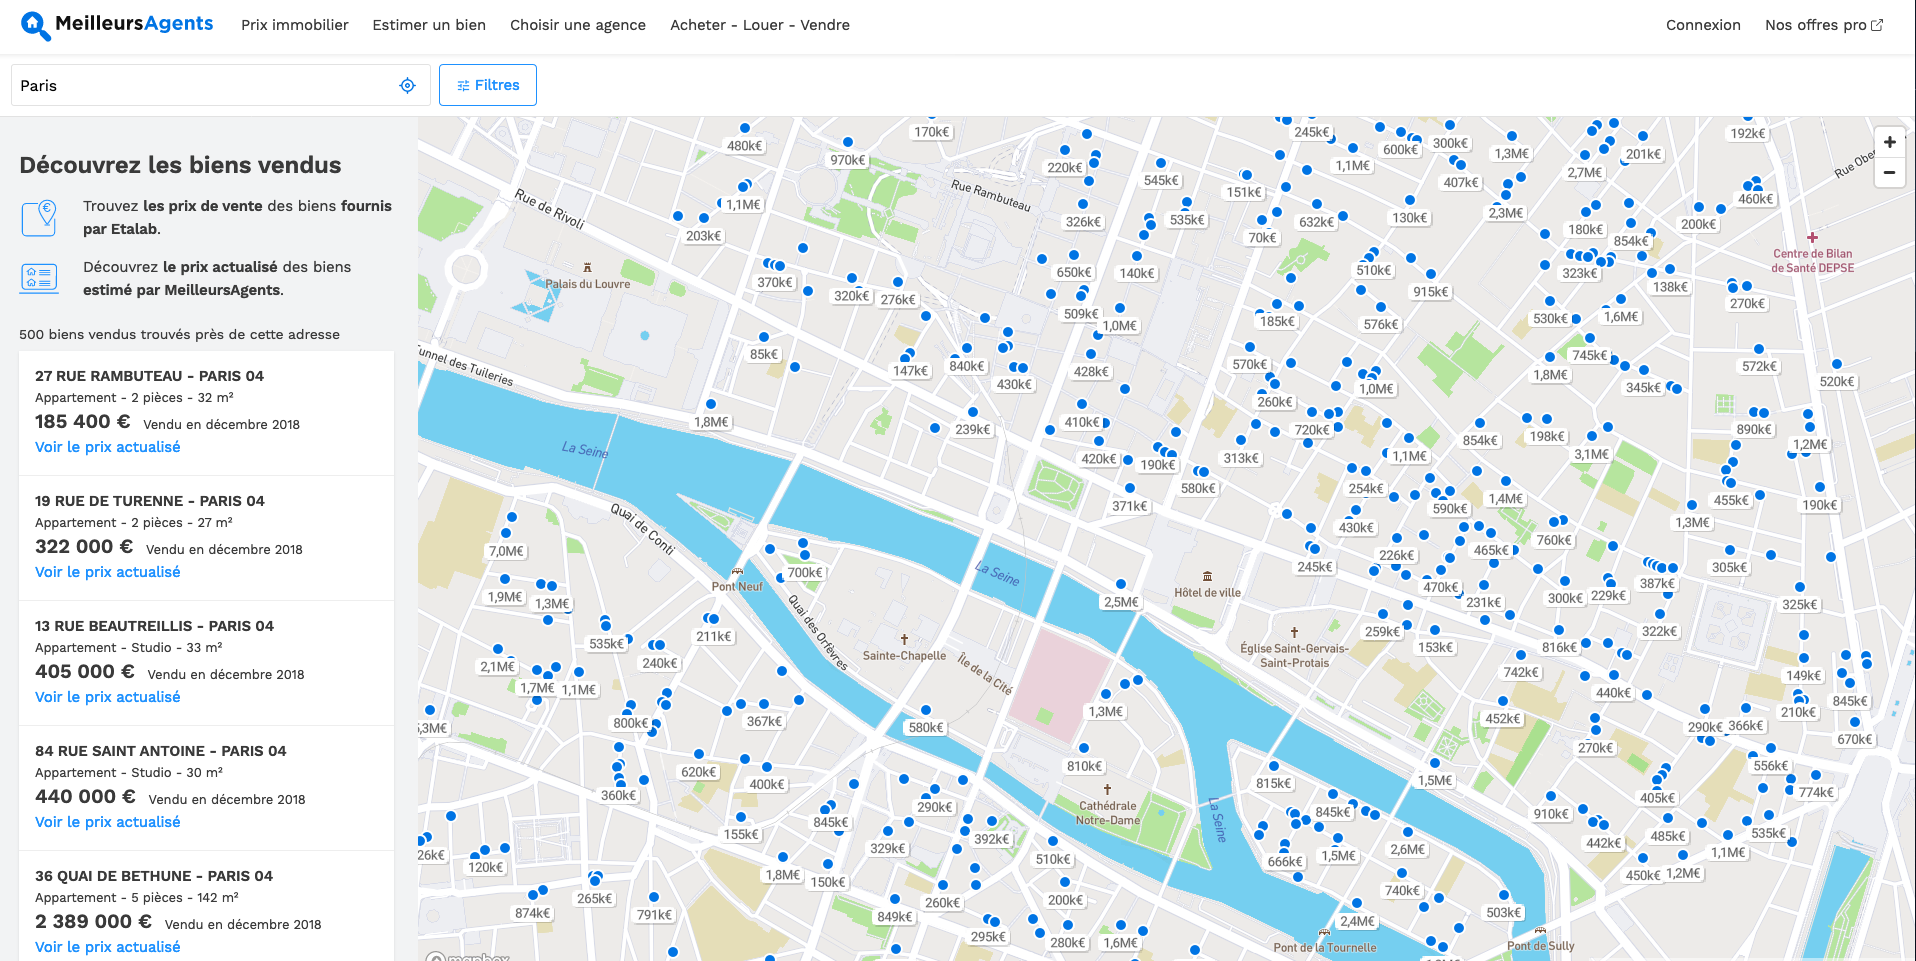Select the 700k€ marker near Pont Neuf
This screenshot has height=961, width=1916.
click(805, 573)
